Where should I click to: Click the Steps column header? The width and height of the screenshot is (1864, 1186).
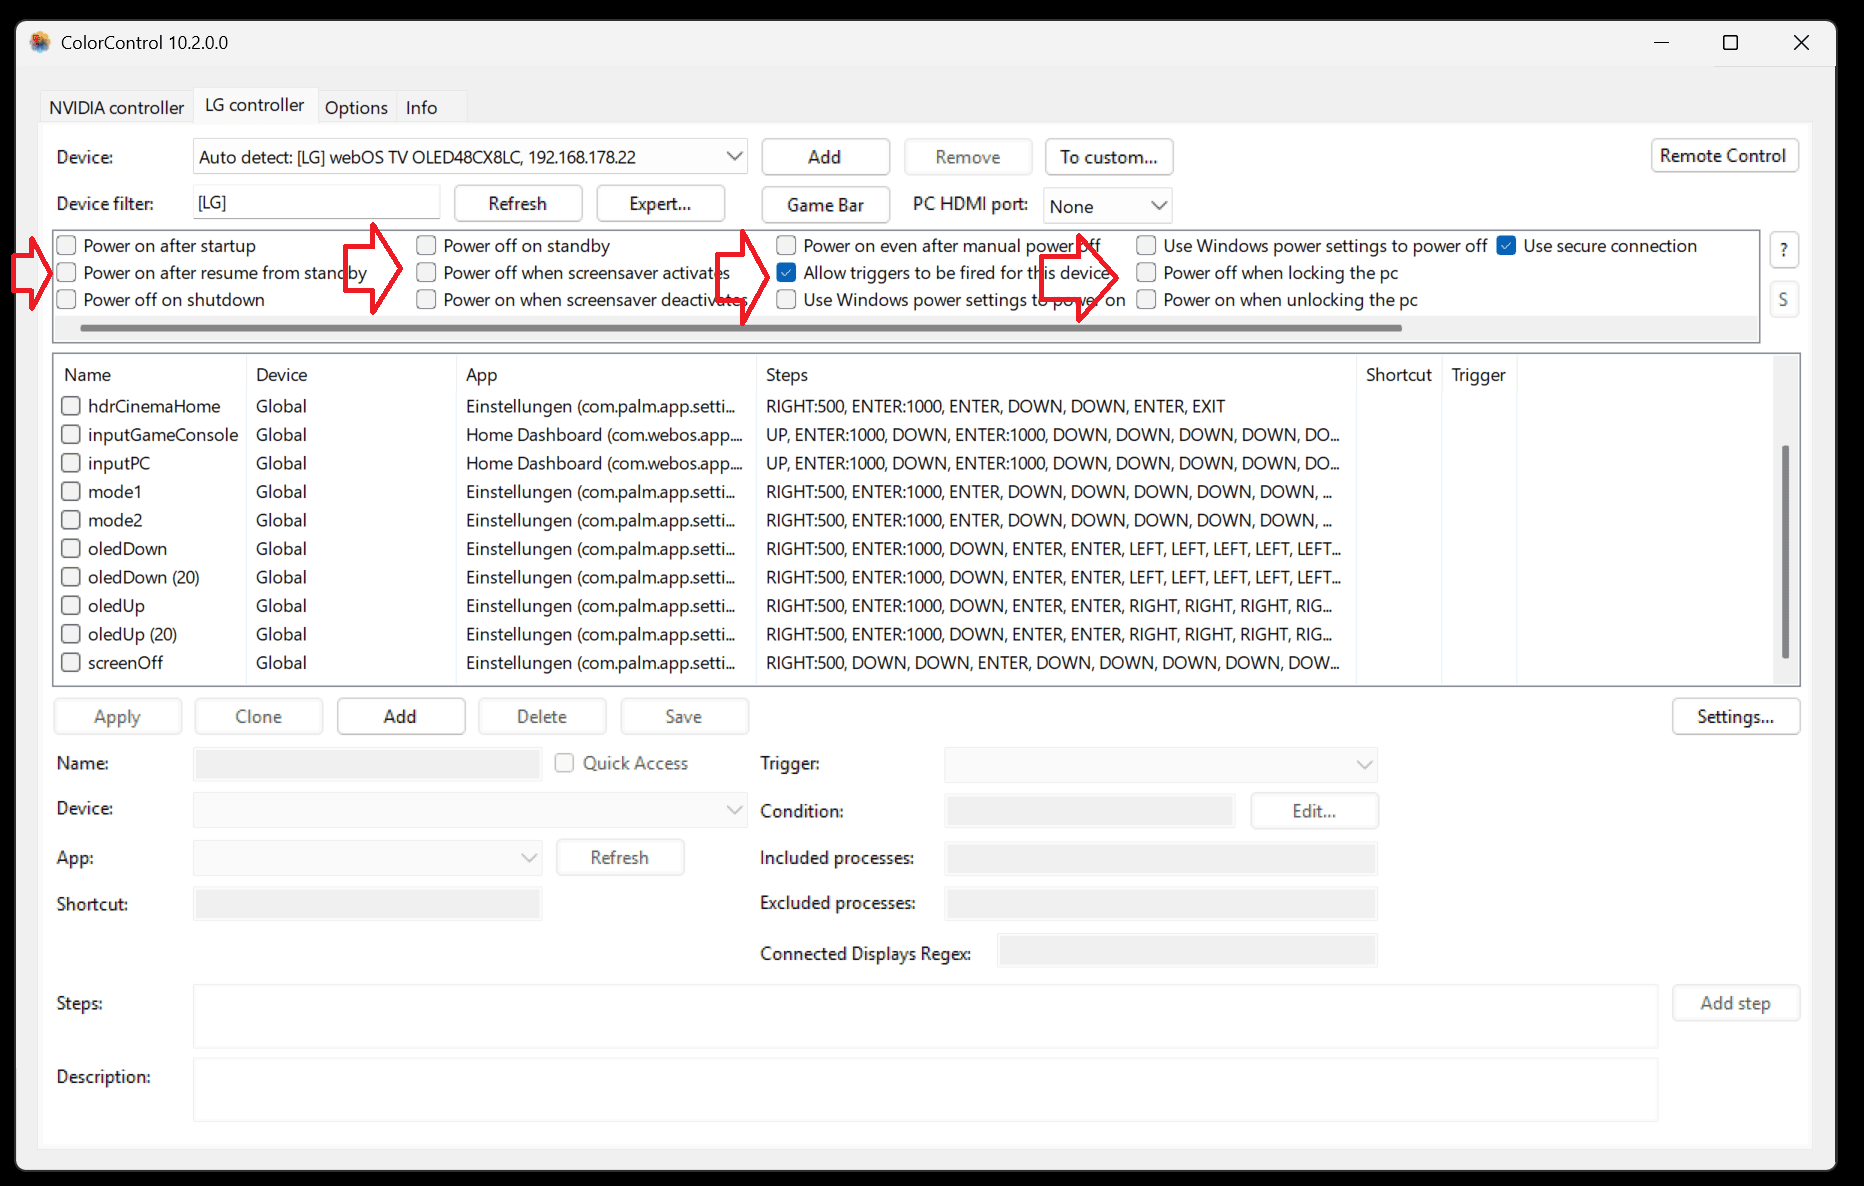click(x=1055, y=375)
